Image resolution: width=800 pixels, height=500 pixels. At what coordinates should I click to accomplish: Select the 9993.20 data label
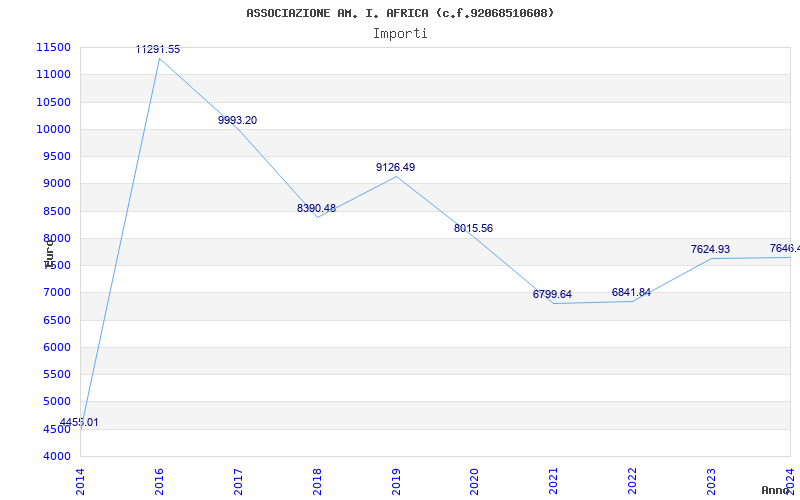pos(237,120)
